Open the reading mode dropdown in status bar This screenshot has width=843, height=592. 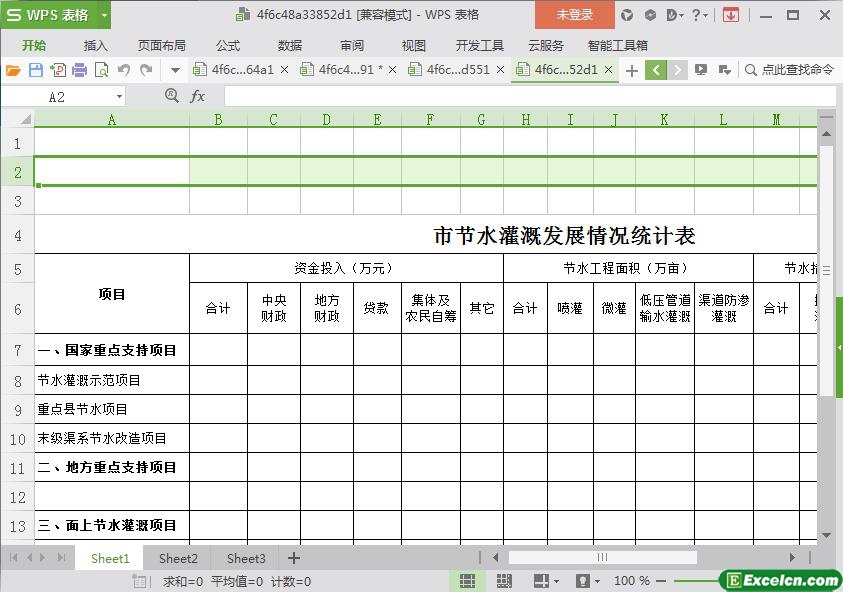click(x=556, y=581)
